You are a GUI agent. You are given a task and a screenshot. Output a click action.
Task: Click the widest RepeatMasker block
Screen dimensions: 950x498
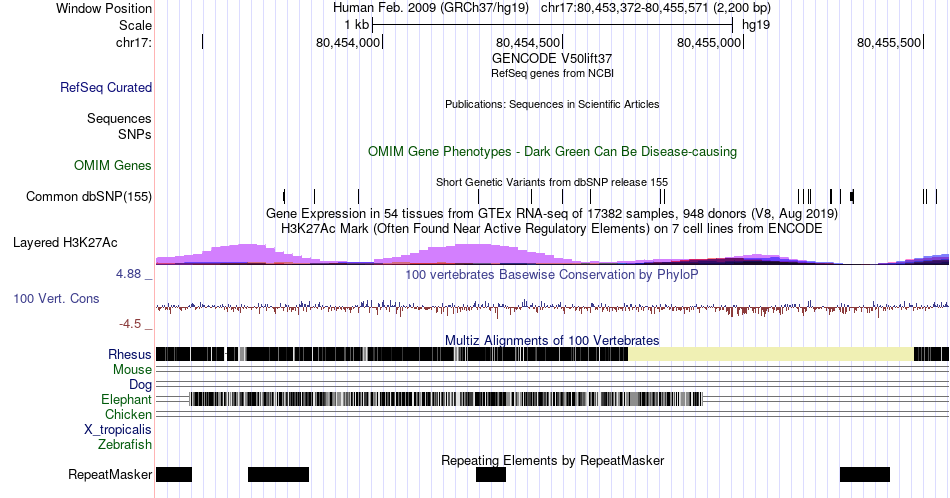click(x=279, y=474)
